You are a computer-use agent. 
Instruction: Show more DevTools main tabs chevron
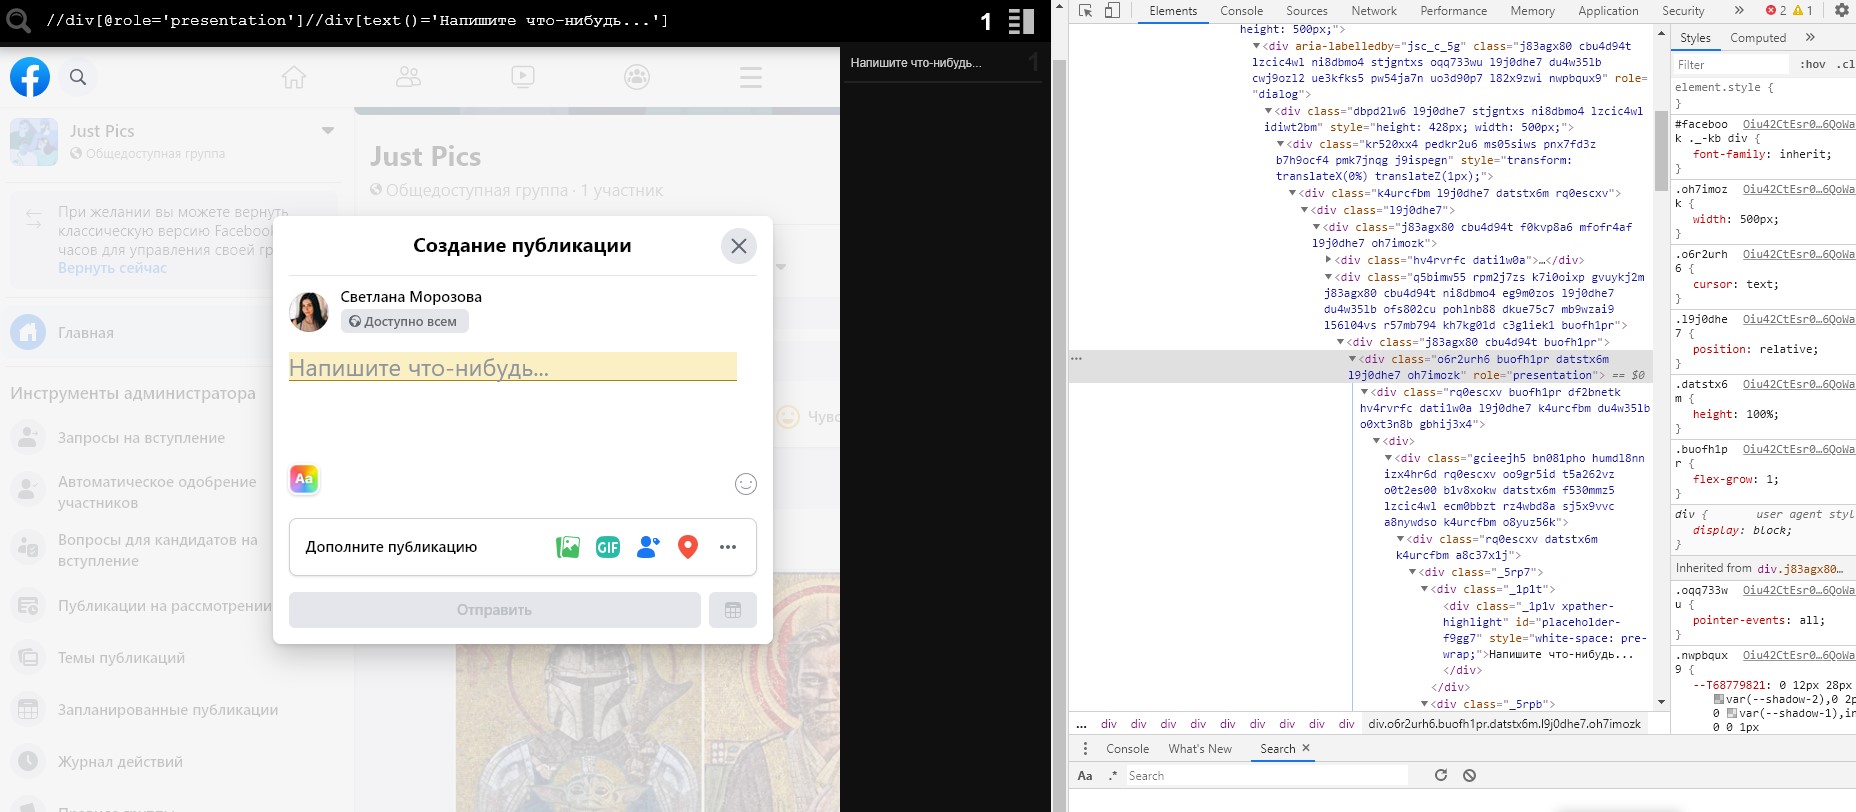(1739, 11)
